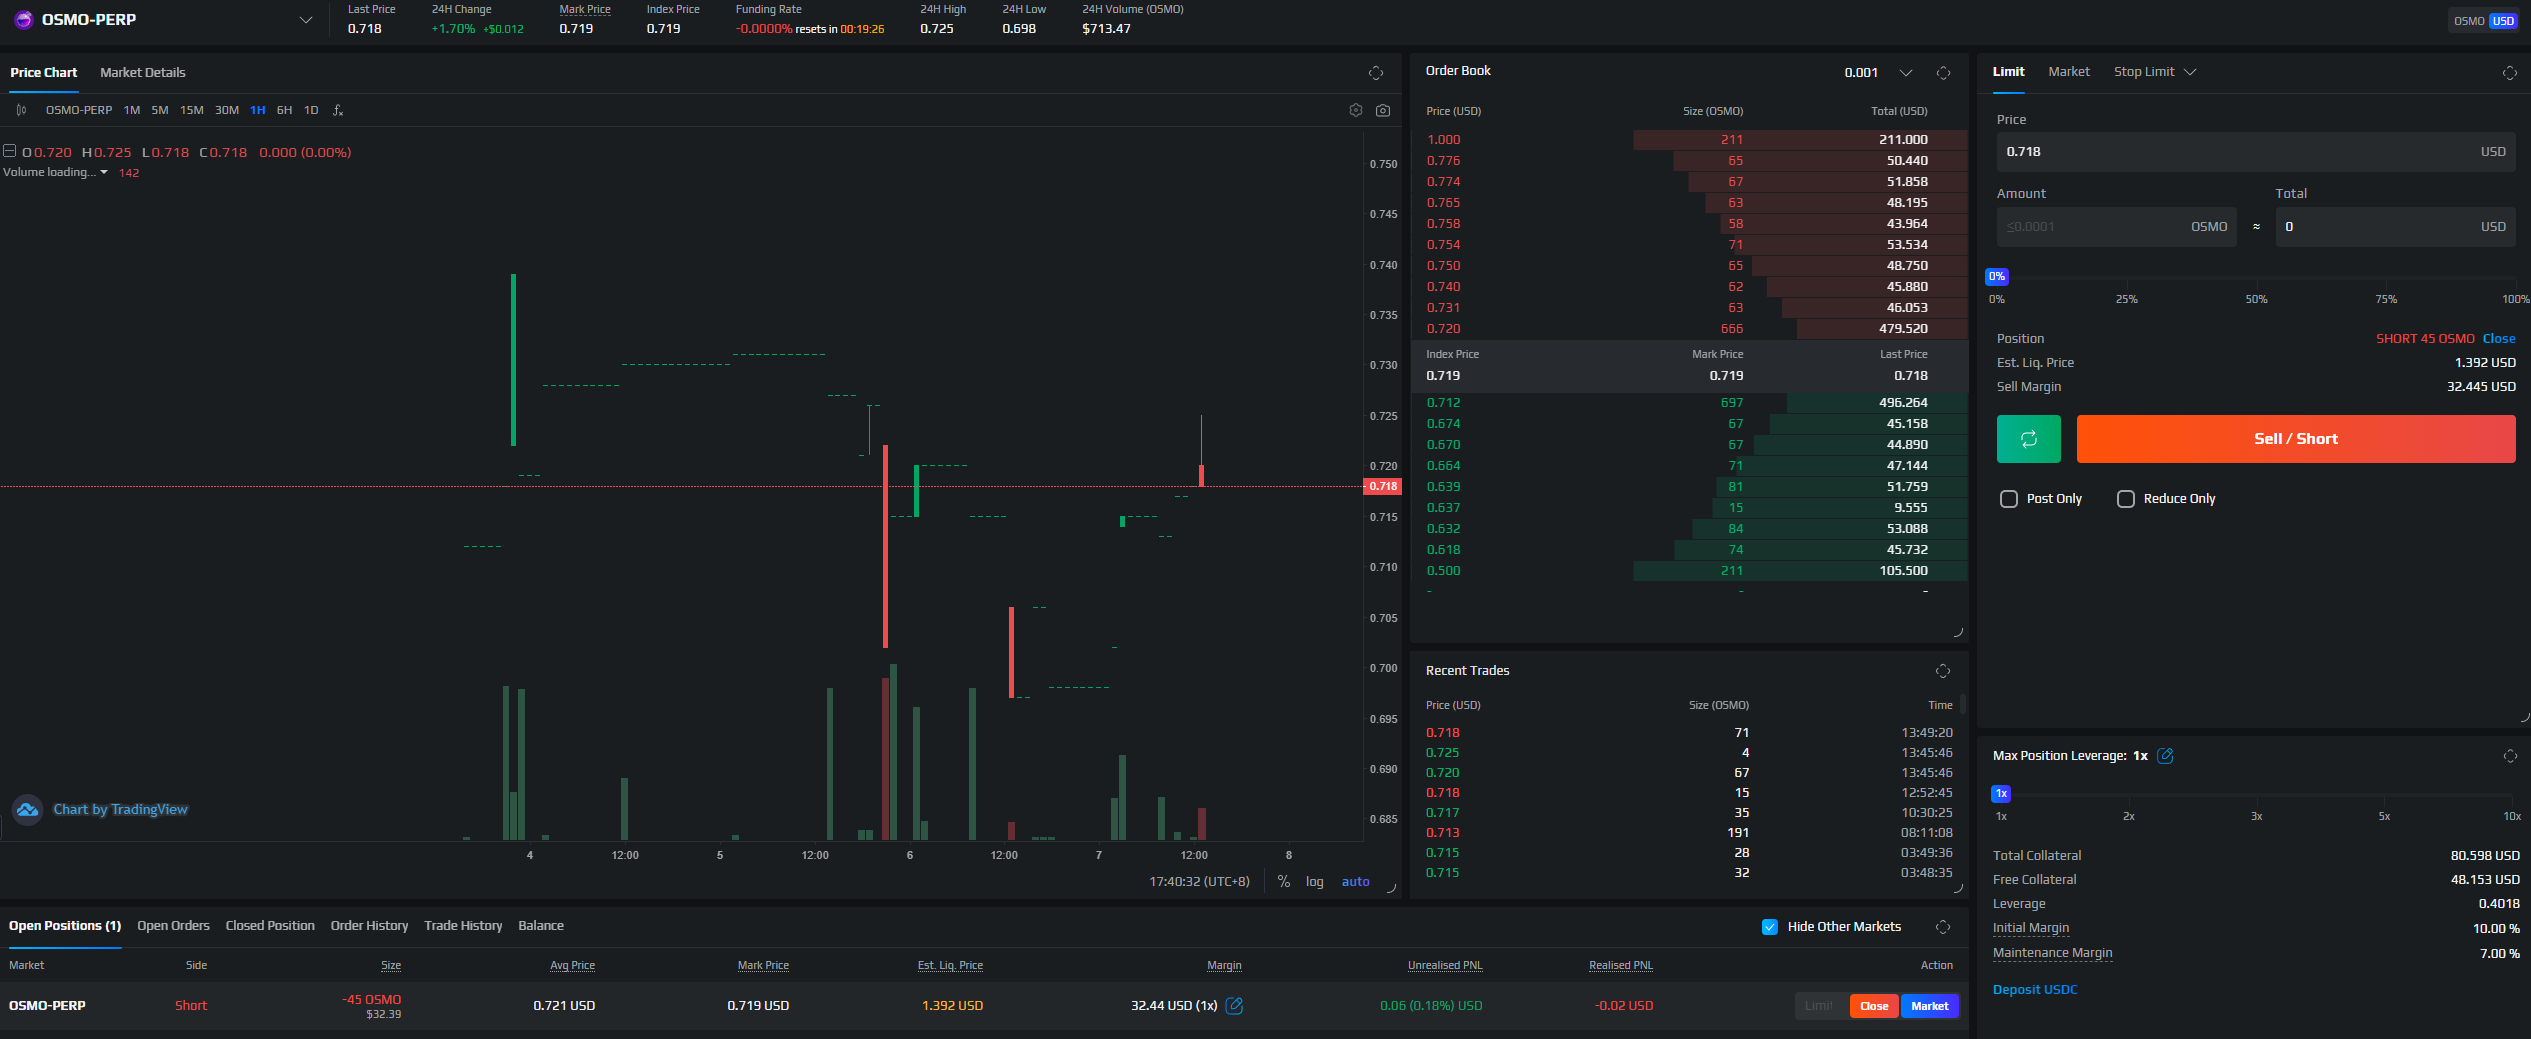Expand OSMO-PERP market selector
Viewport: 2531px width, 1039px height.
click(306, 20)
